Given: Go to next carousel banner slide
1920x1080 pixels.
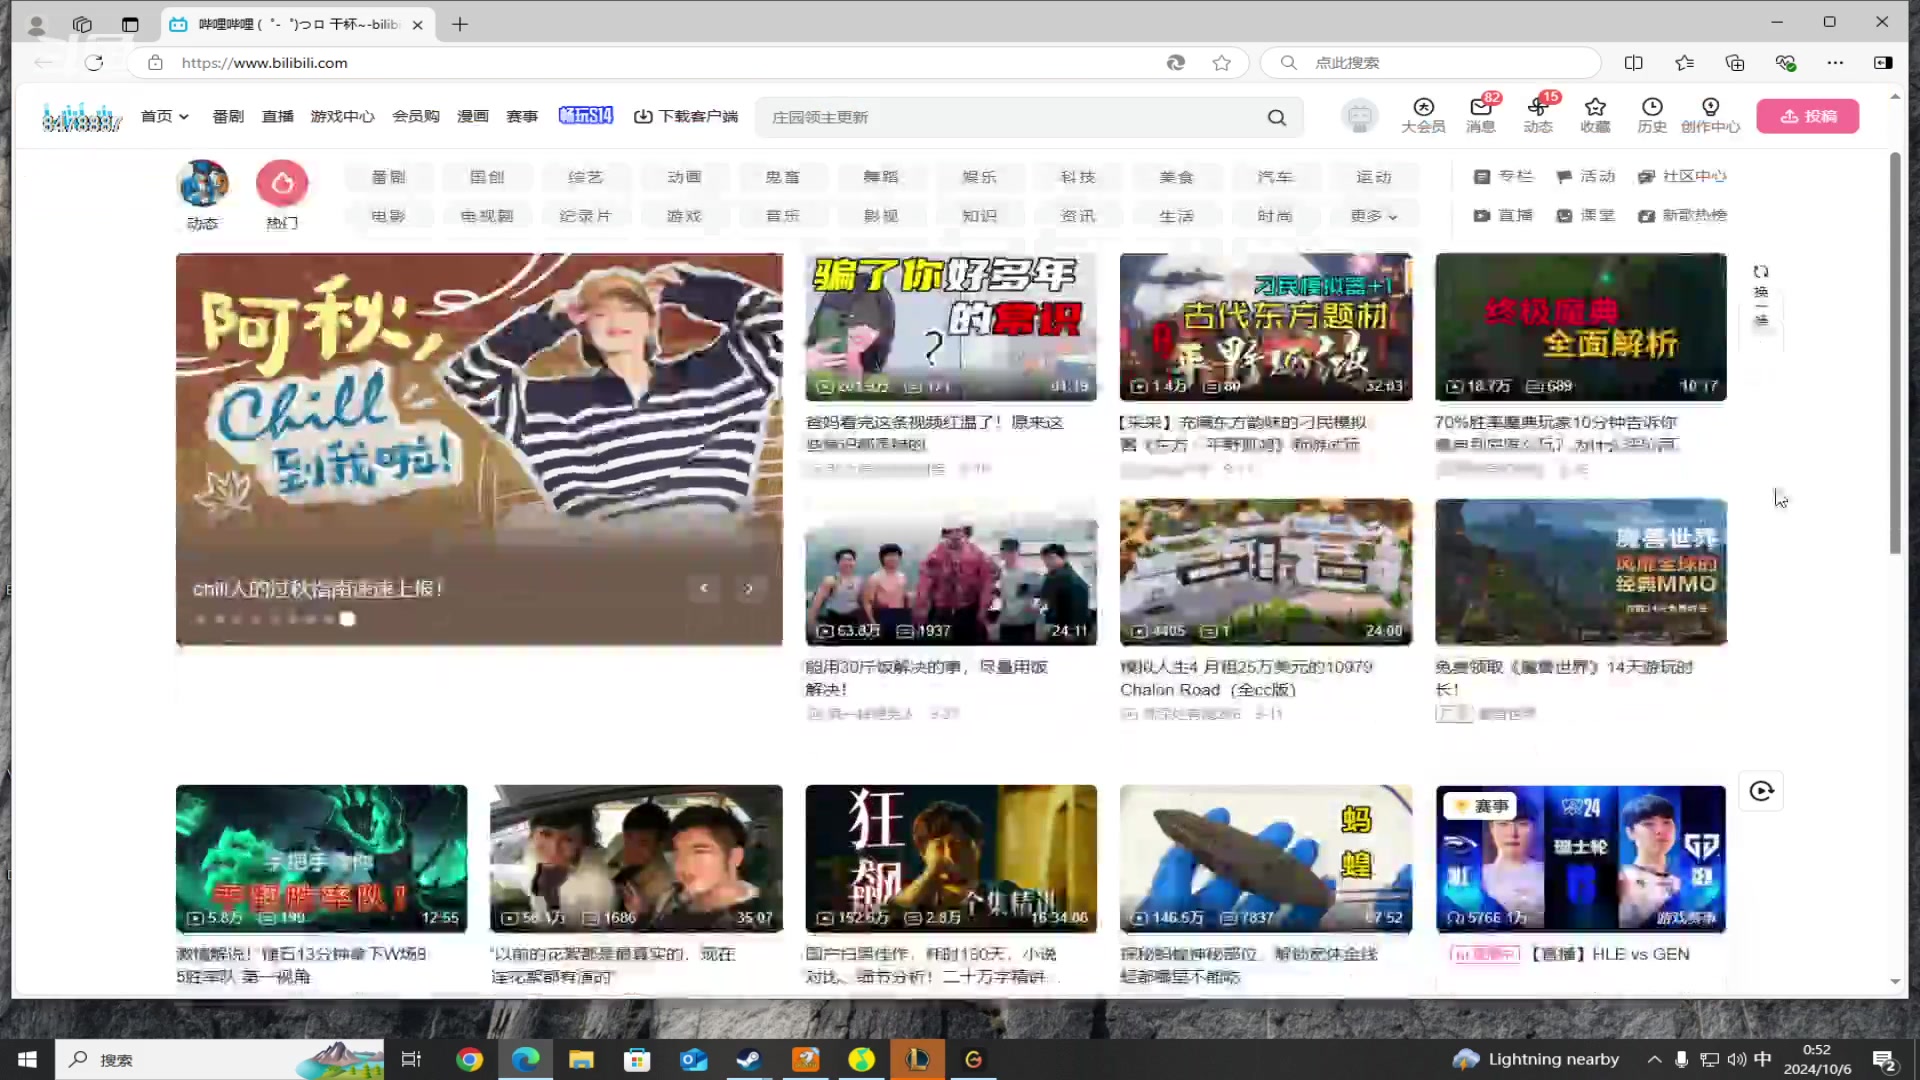Looking at the screenshot, I should pyautogui.click(x=748, y=588).
